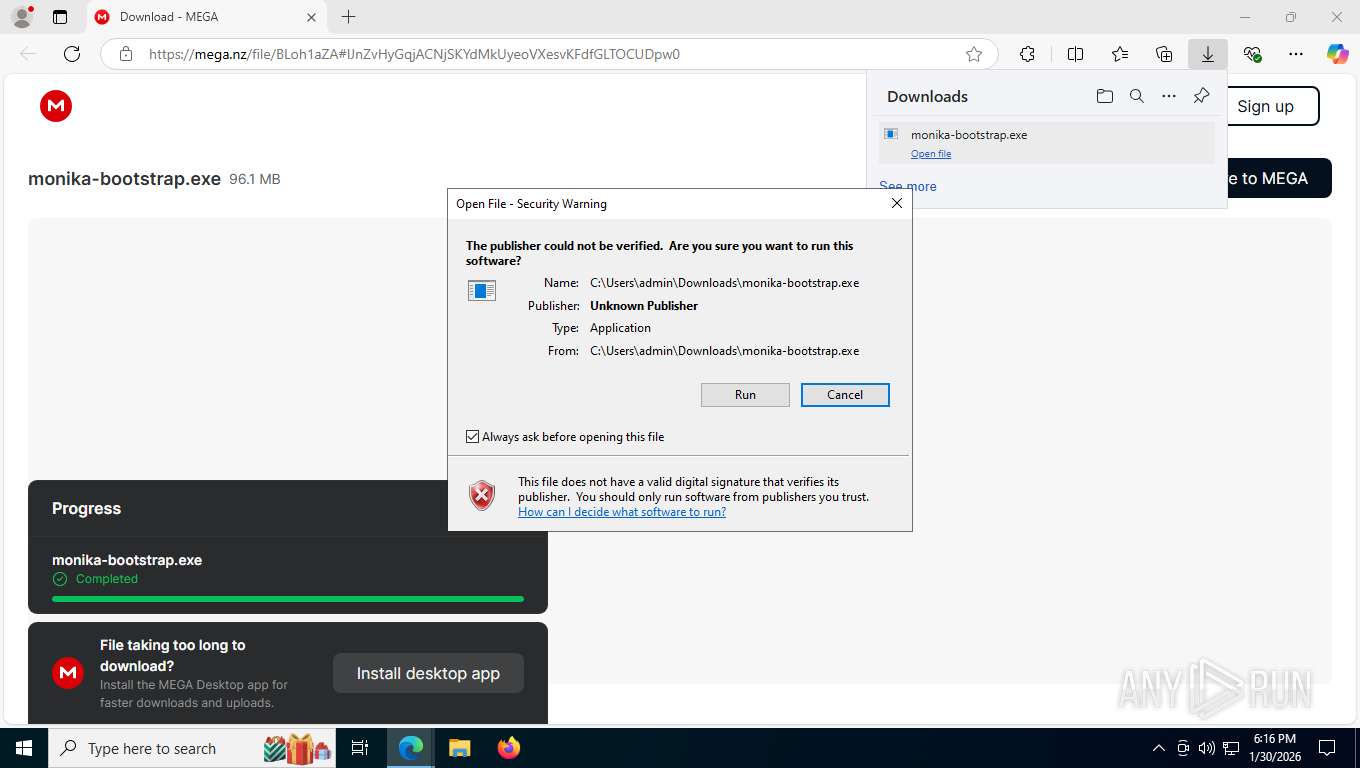This screenshot has height=768, width=1360.
Task: Launch Firefox from the taskbar
Action: tap(509, 748)
